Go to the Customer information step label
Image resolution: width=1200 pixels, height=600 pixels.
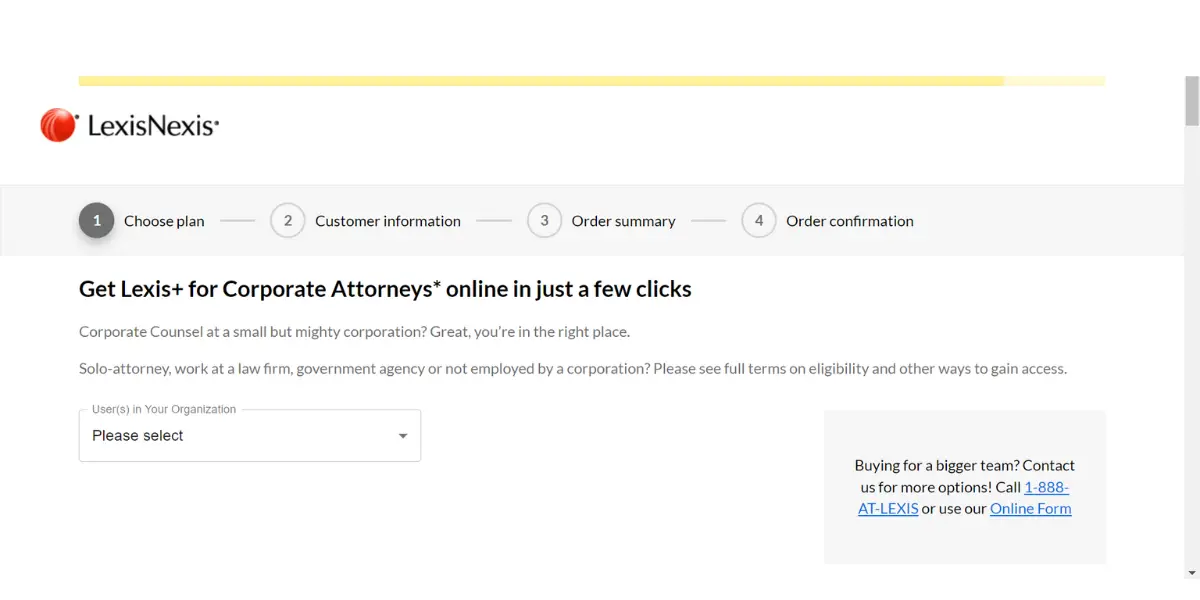click(388, 221)
